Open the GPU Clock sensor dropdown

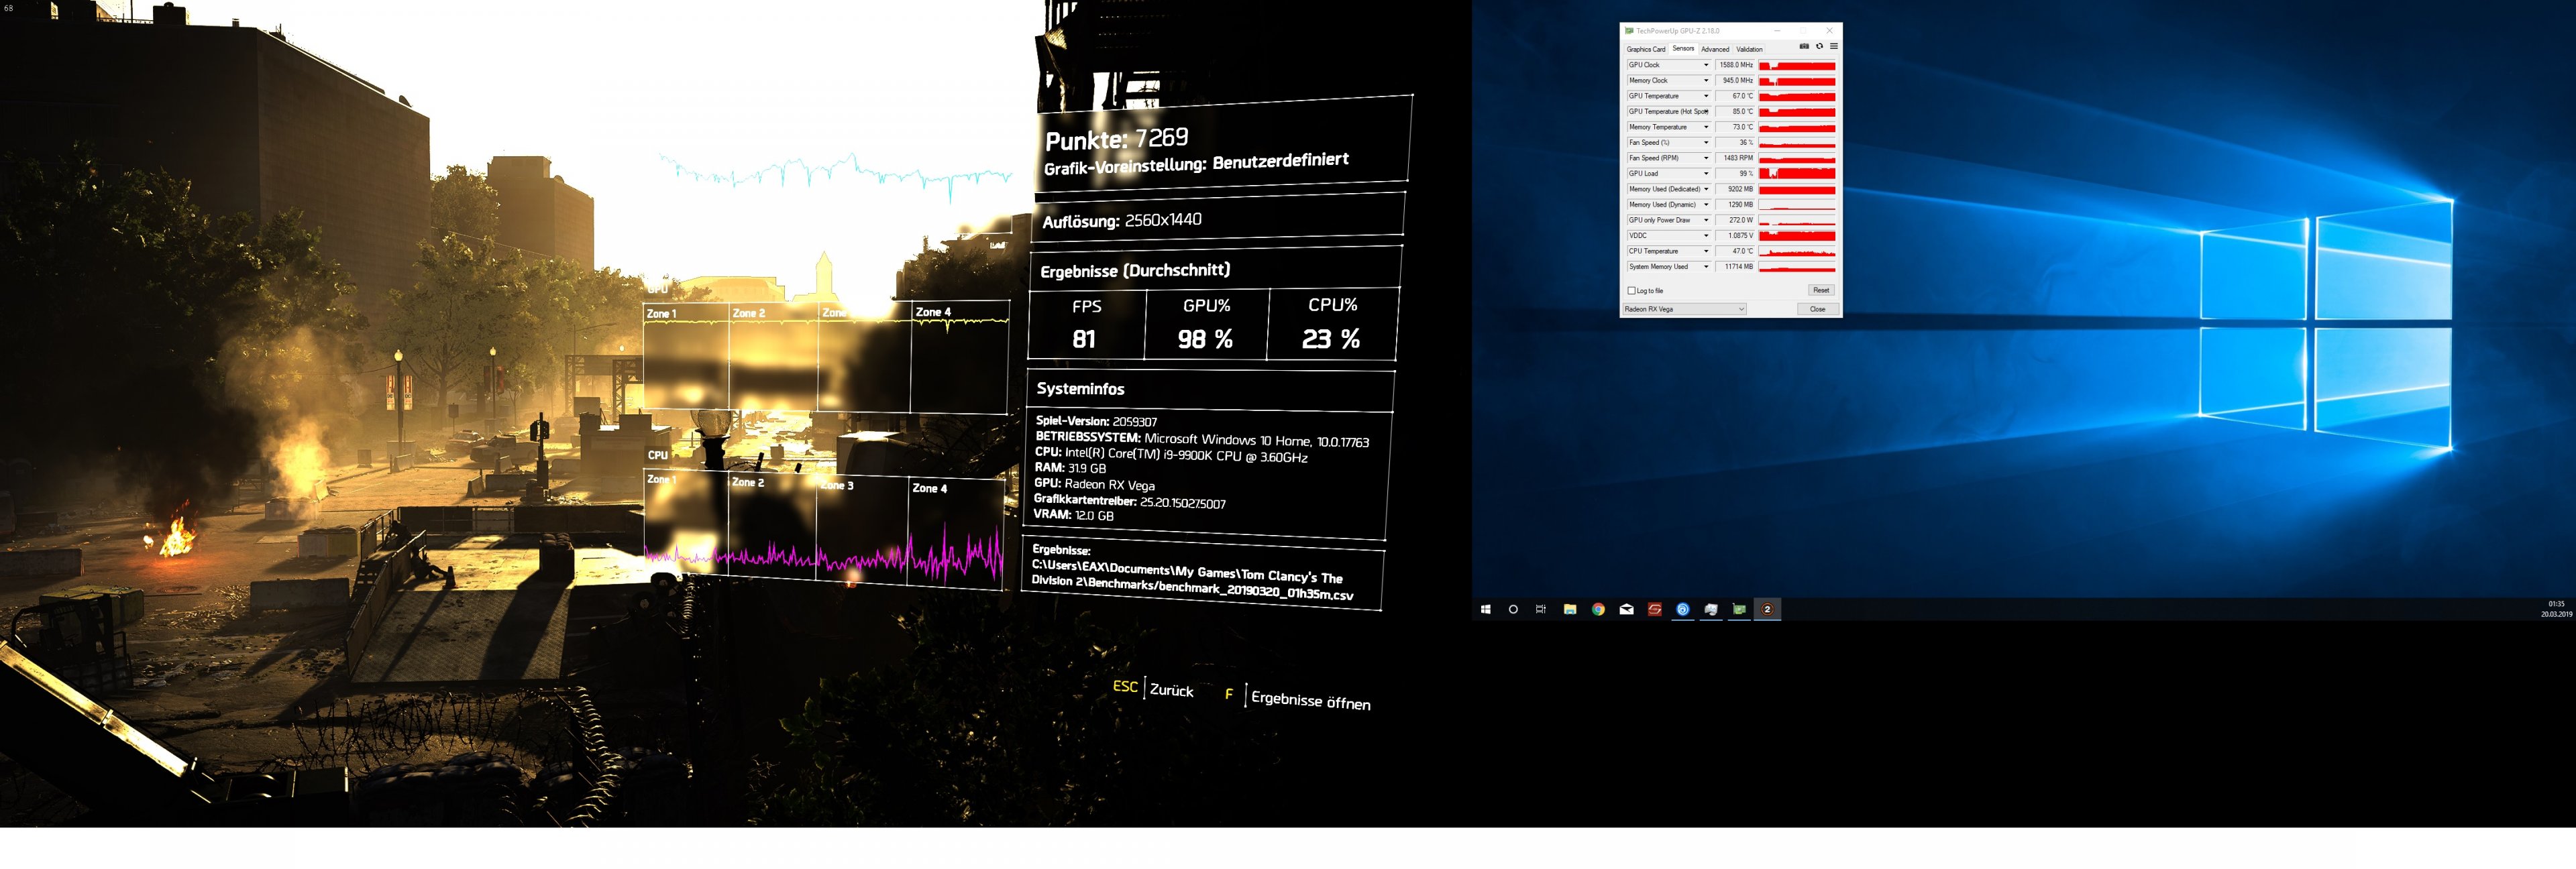coord(1706,65)
